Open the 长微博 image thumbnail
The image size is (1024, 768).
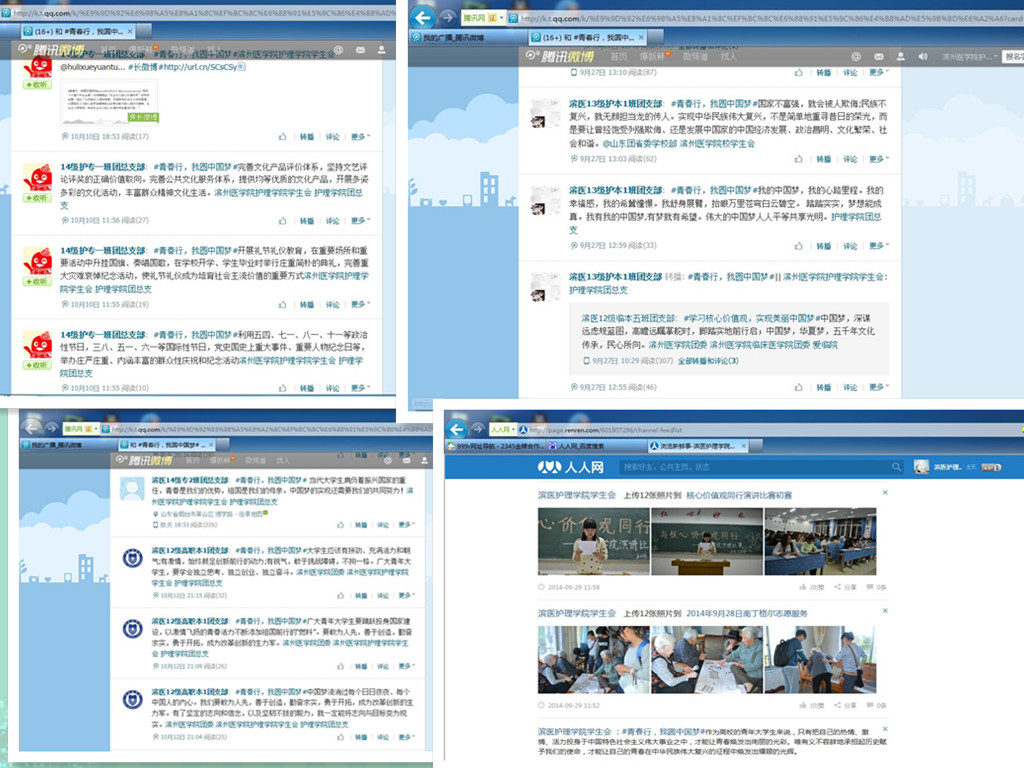coord(109,102)
